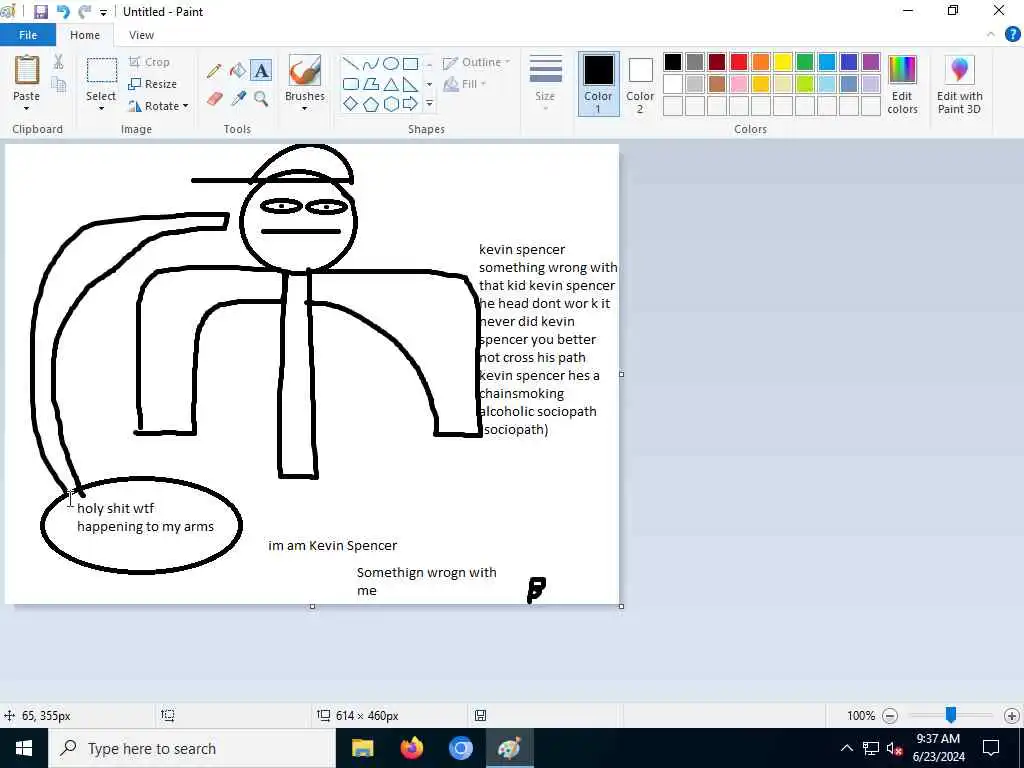
Task: Choose the Oval shape
Action: point(391,63)
